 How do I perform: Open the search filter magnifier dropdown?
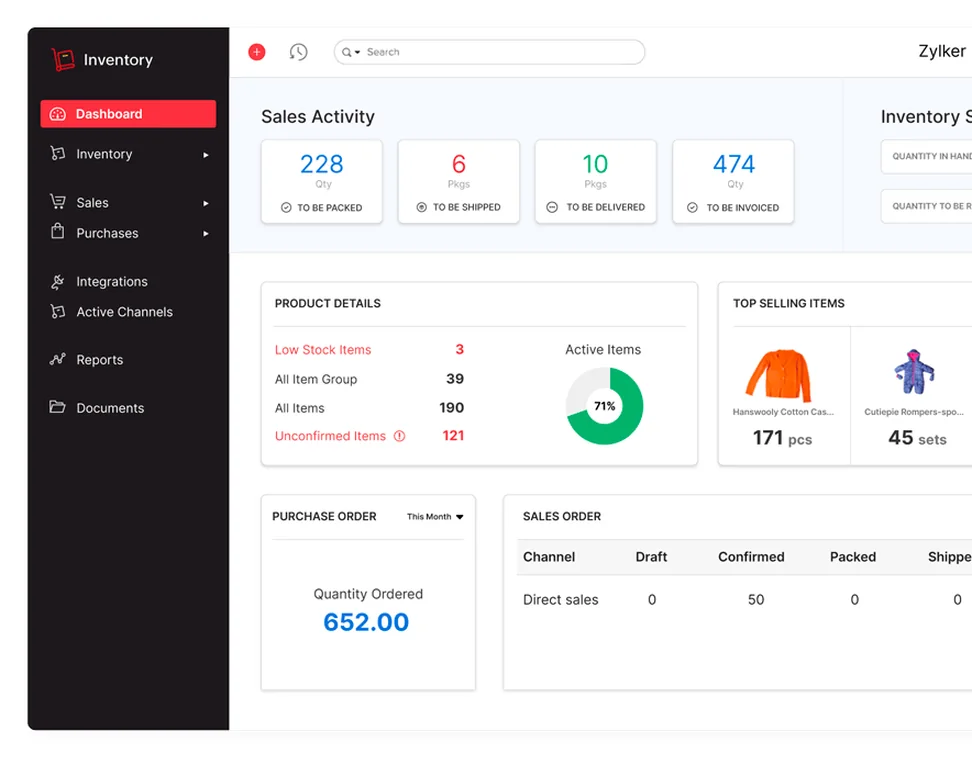[351, 52]
